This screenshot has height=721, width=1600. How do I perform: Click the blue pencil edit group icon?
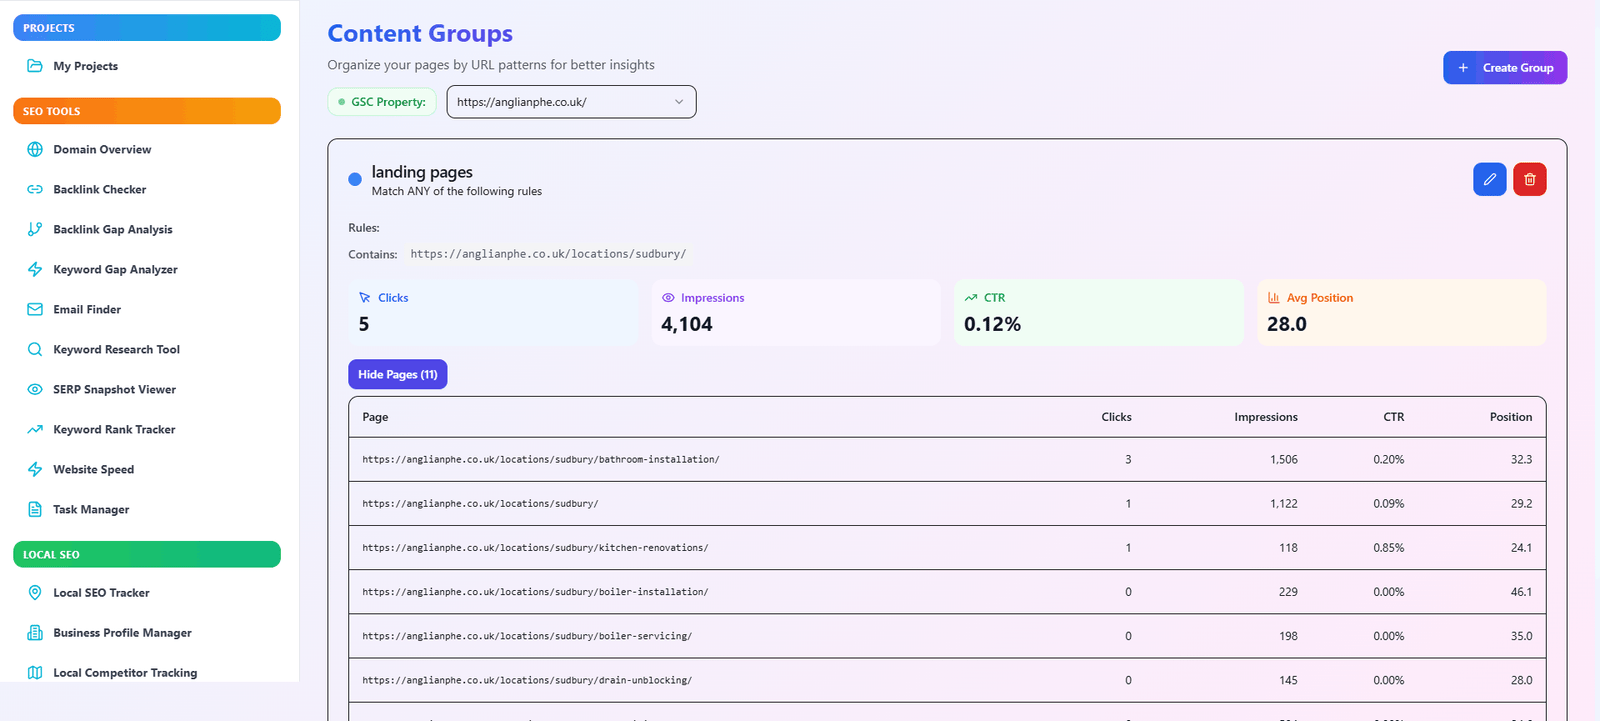[x=1489, y=179]
